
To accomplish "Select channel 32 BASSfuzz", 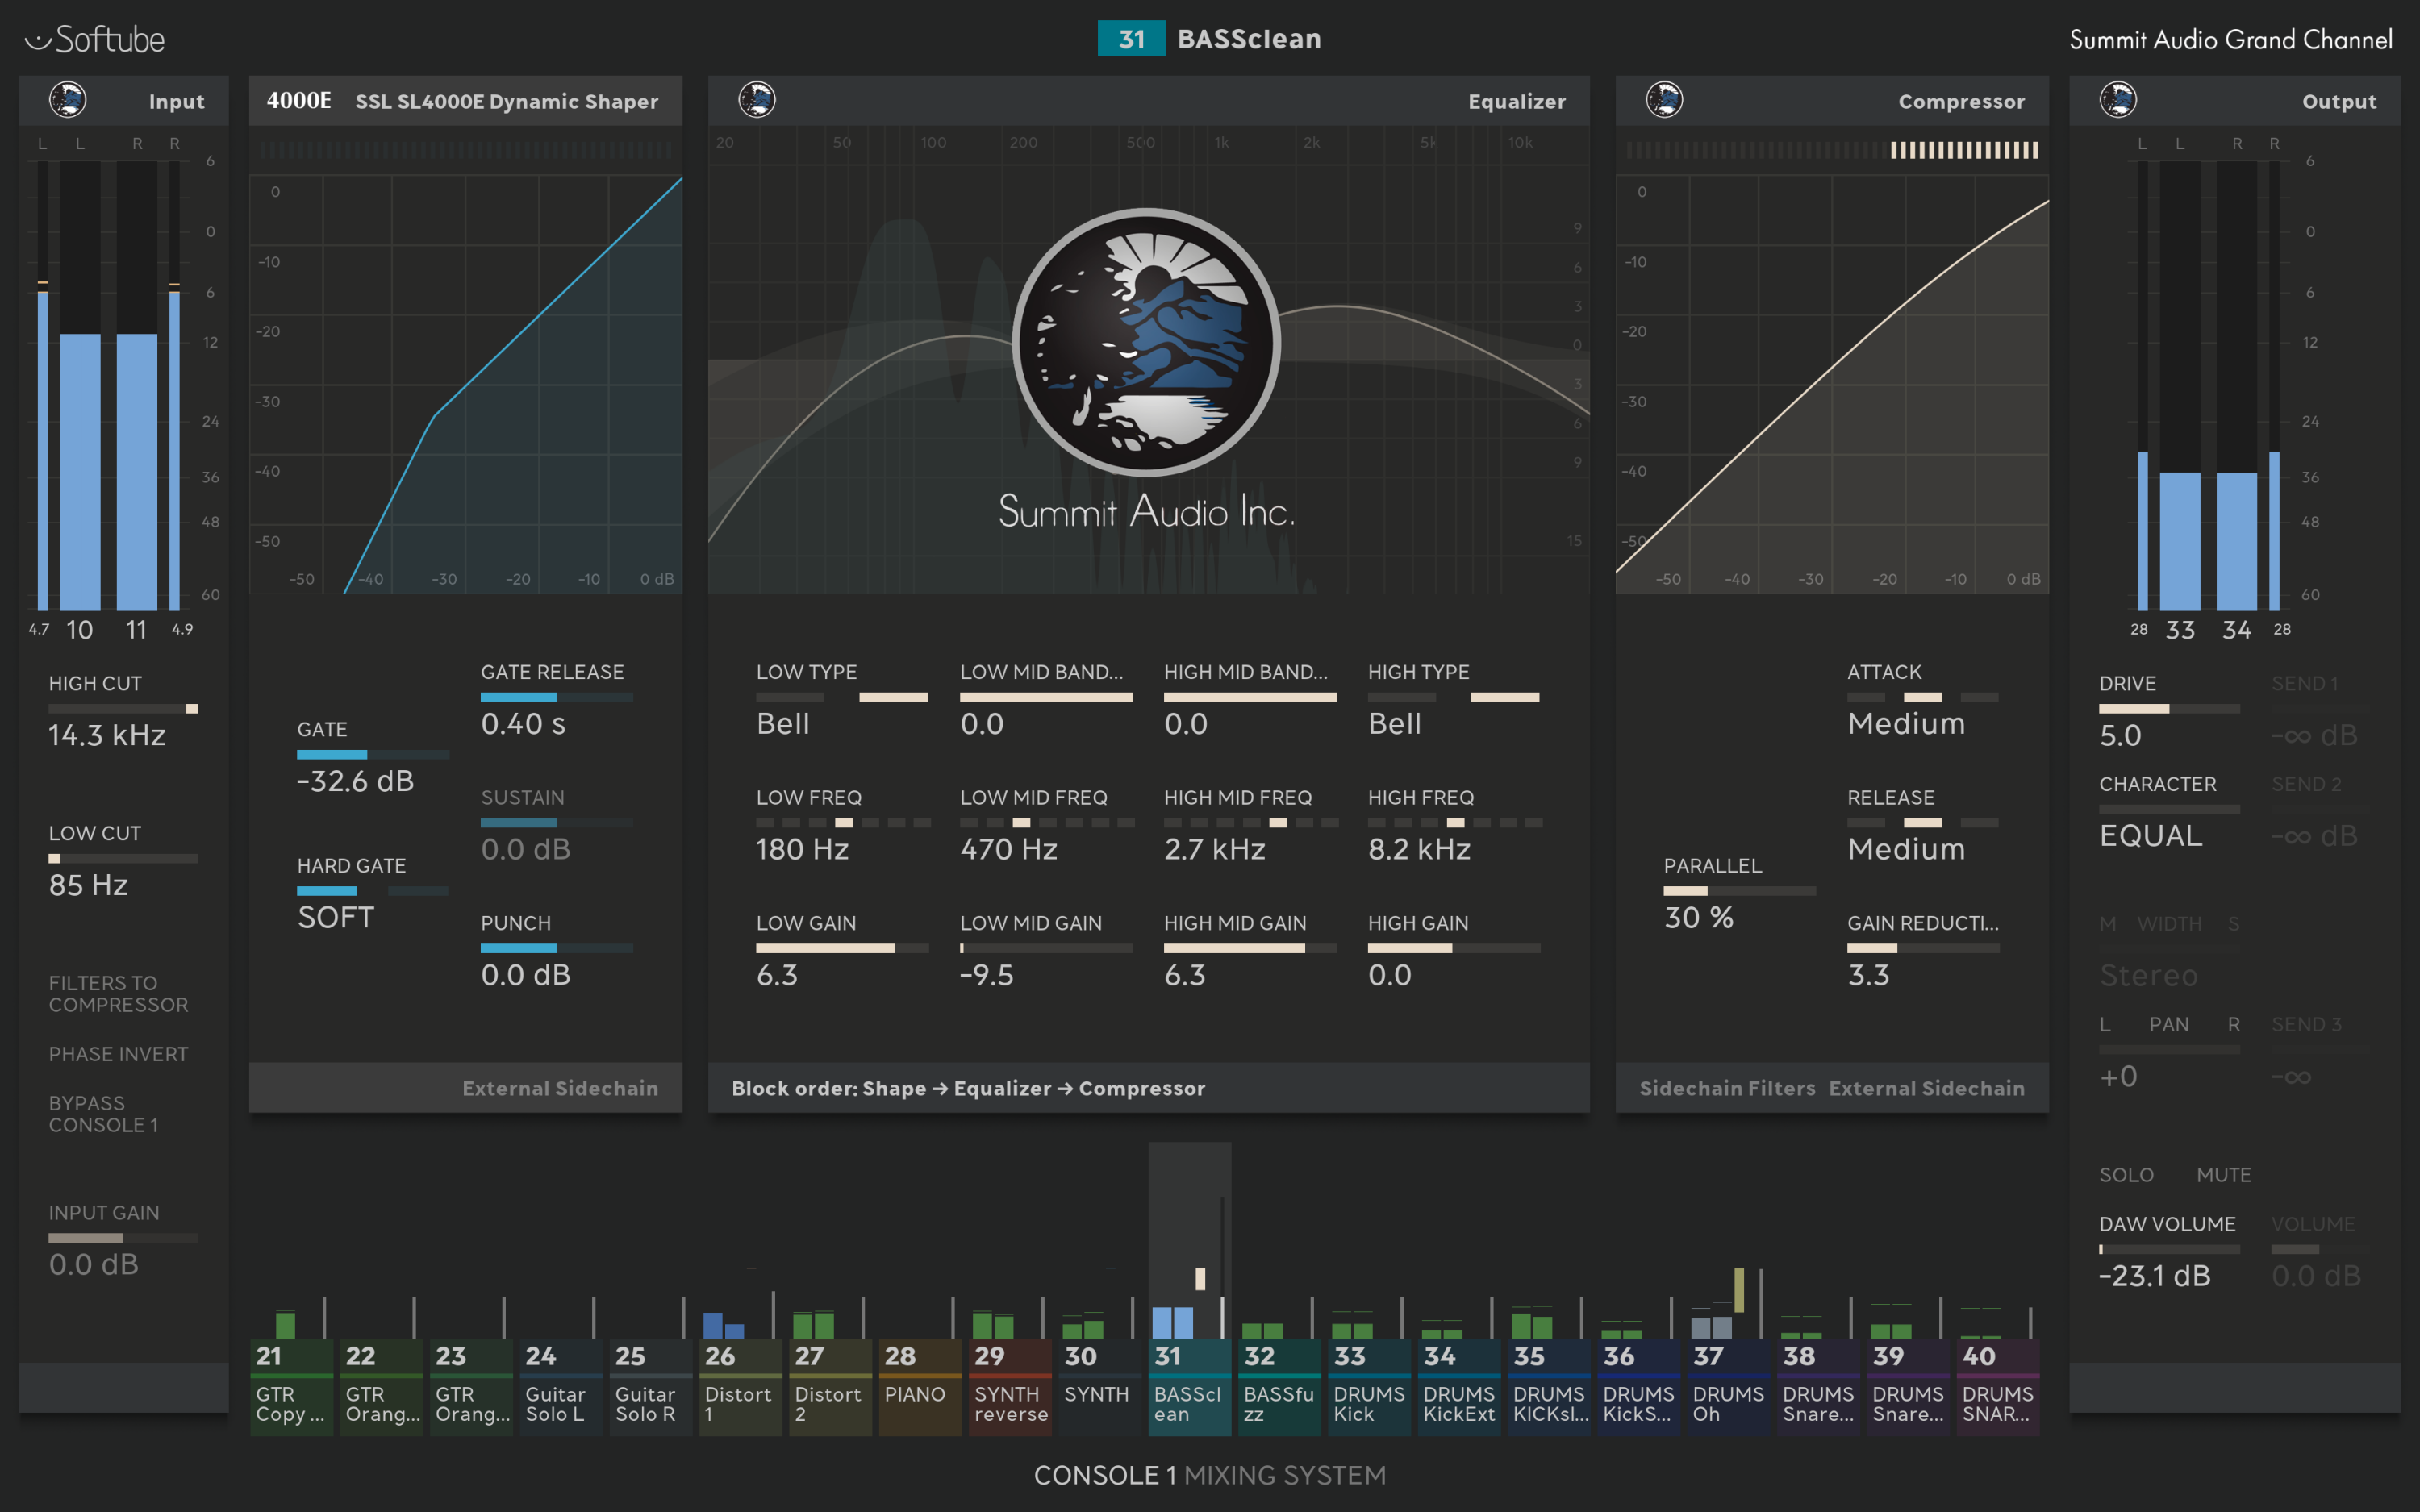I will click(1279, 1387).
